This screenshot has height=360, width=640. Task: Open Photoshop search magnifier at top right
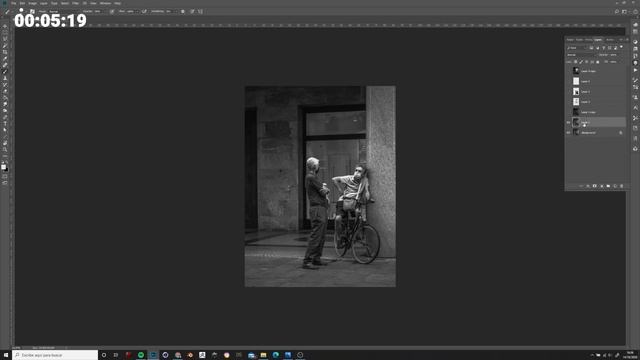(x=617, y=11)
